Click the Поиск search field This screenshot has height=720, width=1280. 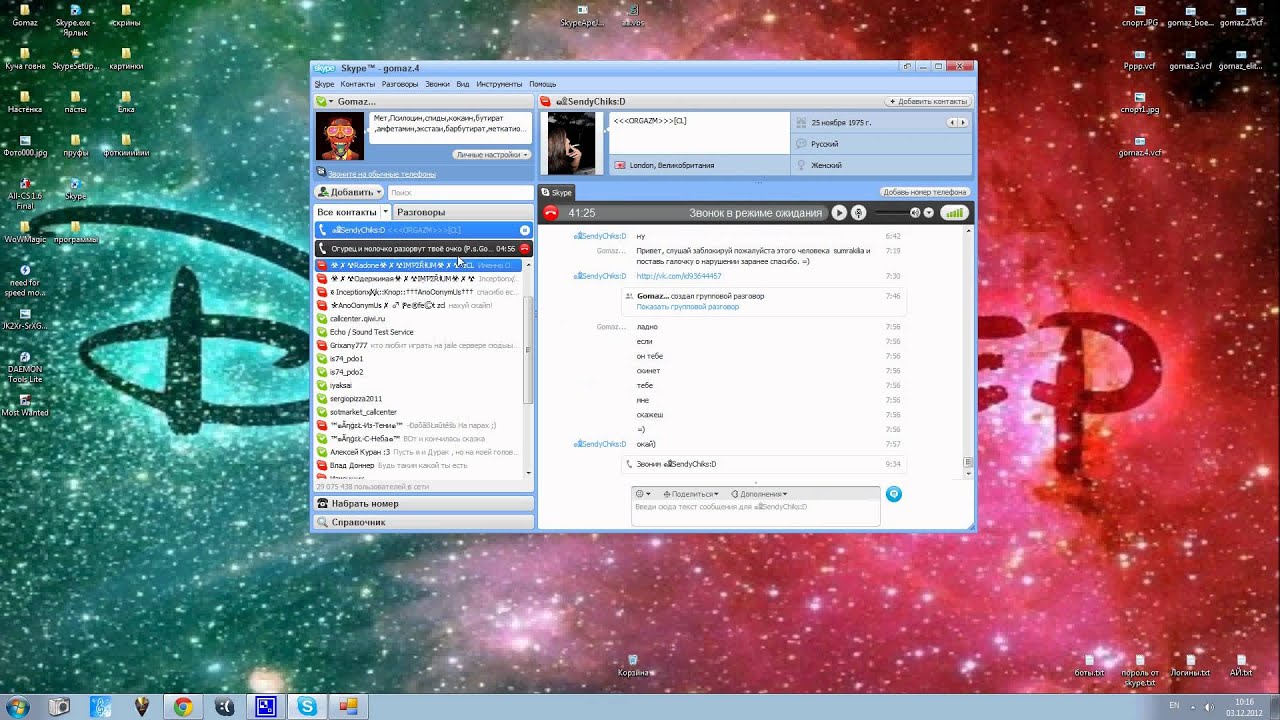tap(460, 192)
